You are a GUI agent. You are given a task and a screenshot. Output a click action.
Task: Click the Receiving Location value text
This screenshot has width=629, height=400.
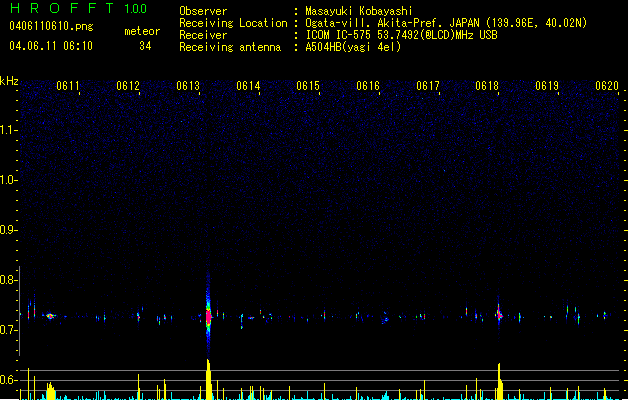pos(446,23)
